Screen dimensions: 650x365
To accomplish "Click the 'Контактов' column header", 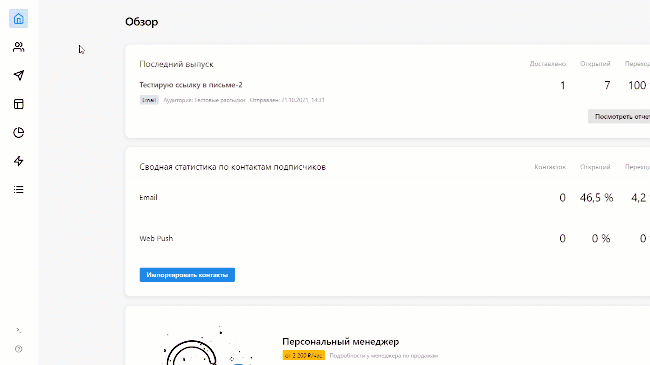I will (x=550, y=167).
